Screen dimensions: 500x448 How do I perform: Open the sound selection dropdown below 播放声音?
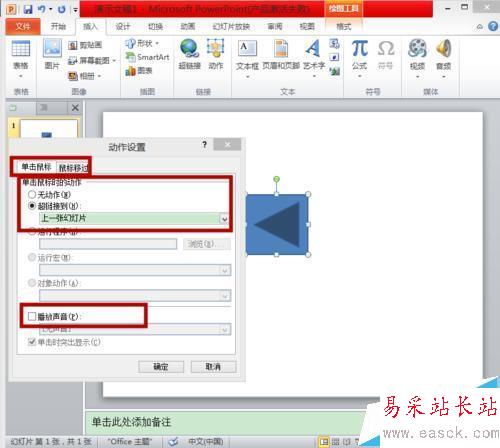click(x=225, y=329)
